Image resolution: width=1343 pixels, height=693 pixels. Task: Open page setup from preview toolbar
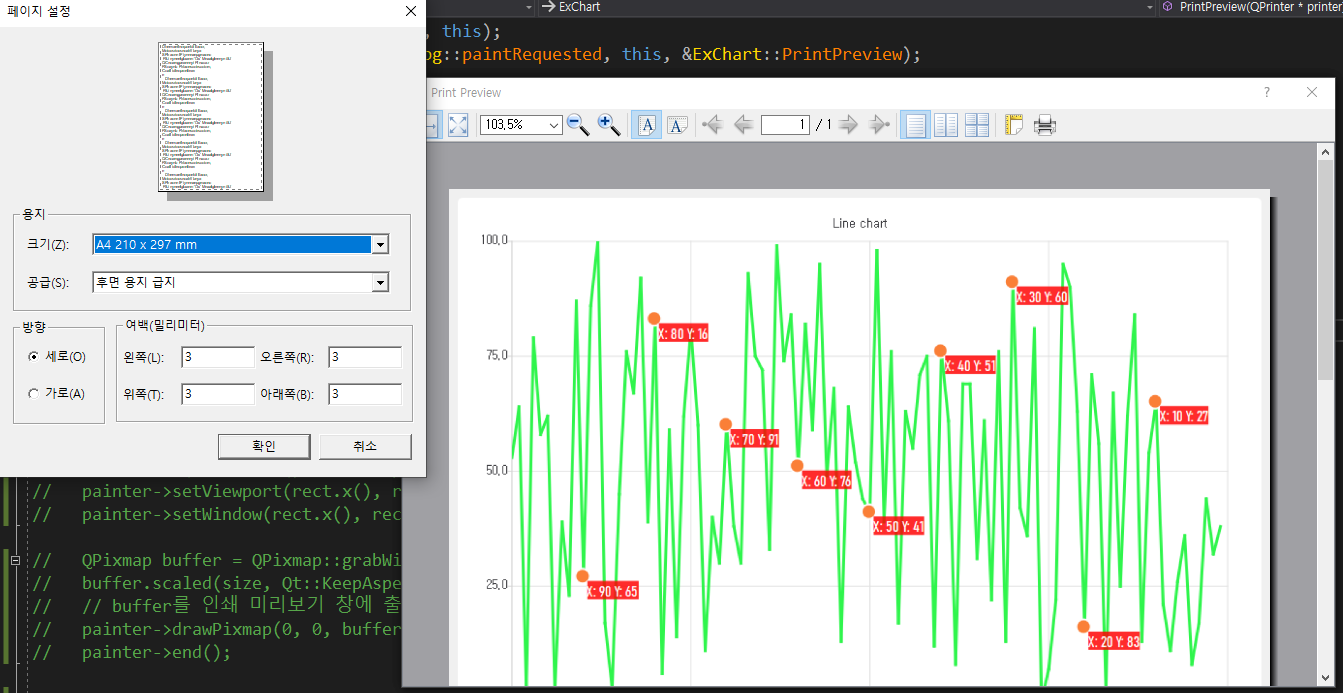pyautogui.click(x=1014, y=125)
